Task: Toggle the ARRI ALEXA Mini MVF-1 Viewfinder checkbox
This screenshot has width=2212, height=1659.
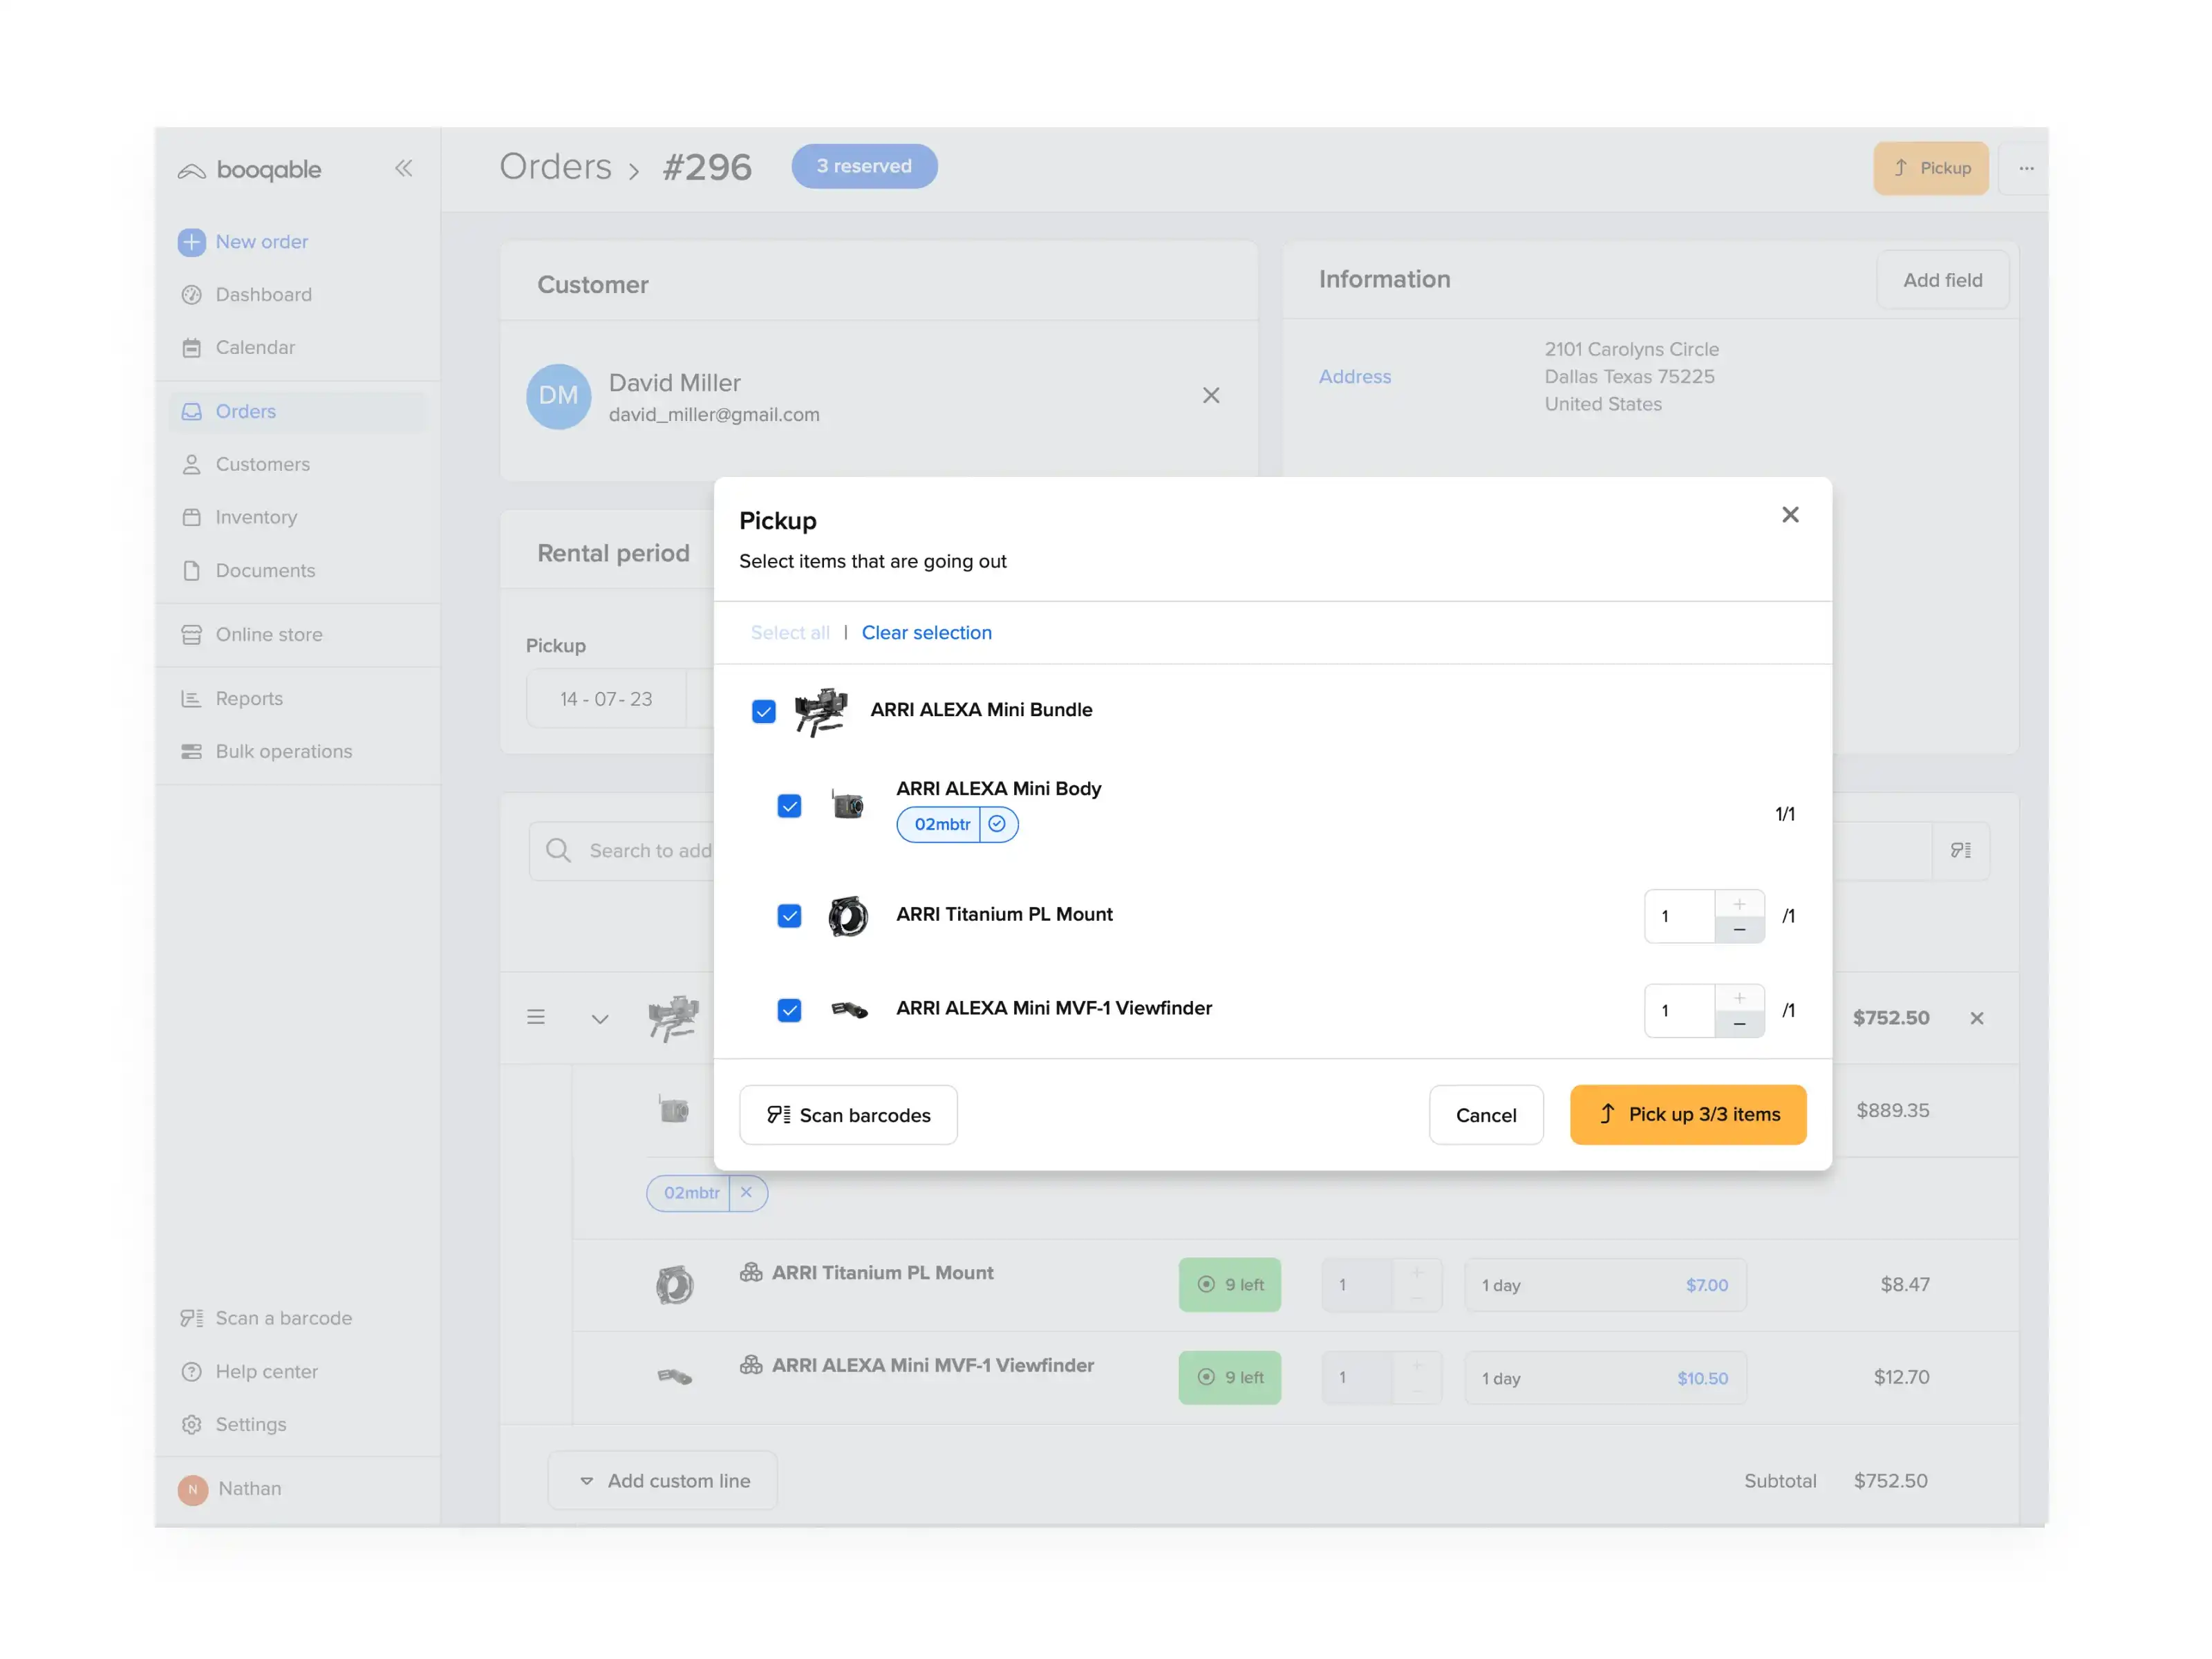Action: [x=789, y=1010]
